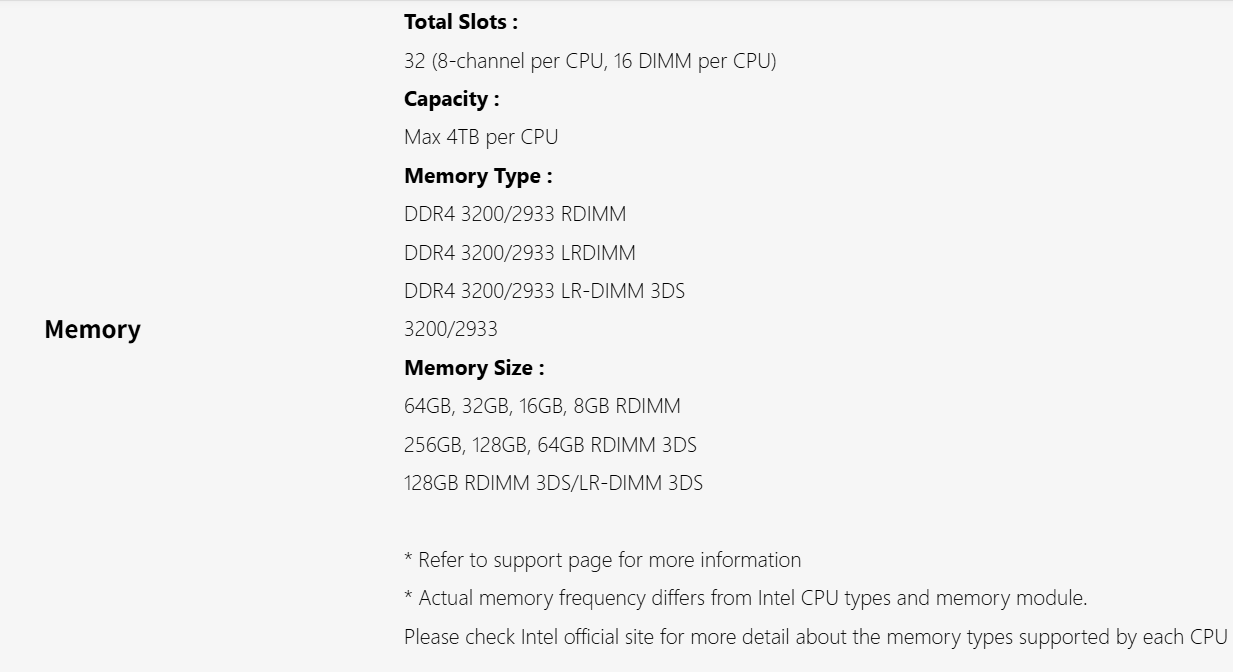Screen dimensions: 1233x672
Task: Click the Actual memory frequency differs note
Action: click(745, 598)
